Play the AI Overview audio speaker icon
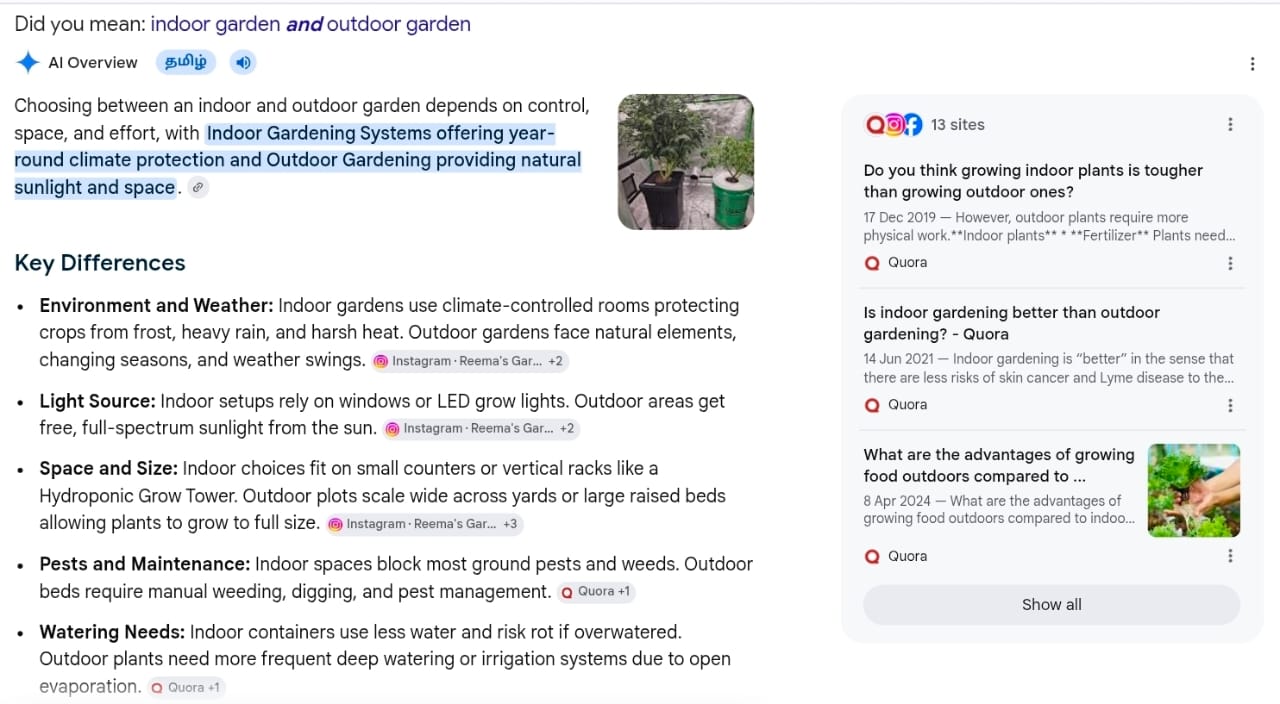The image size is (1280, 704). [243, 63]
